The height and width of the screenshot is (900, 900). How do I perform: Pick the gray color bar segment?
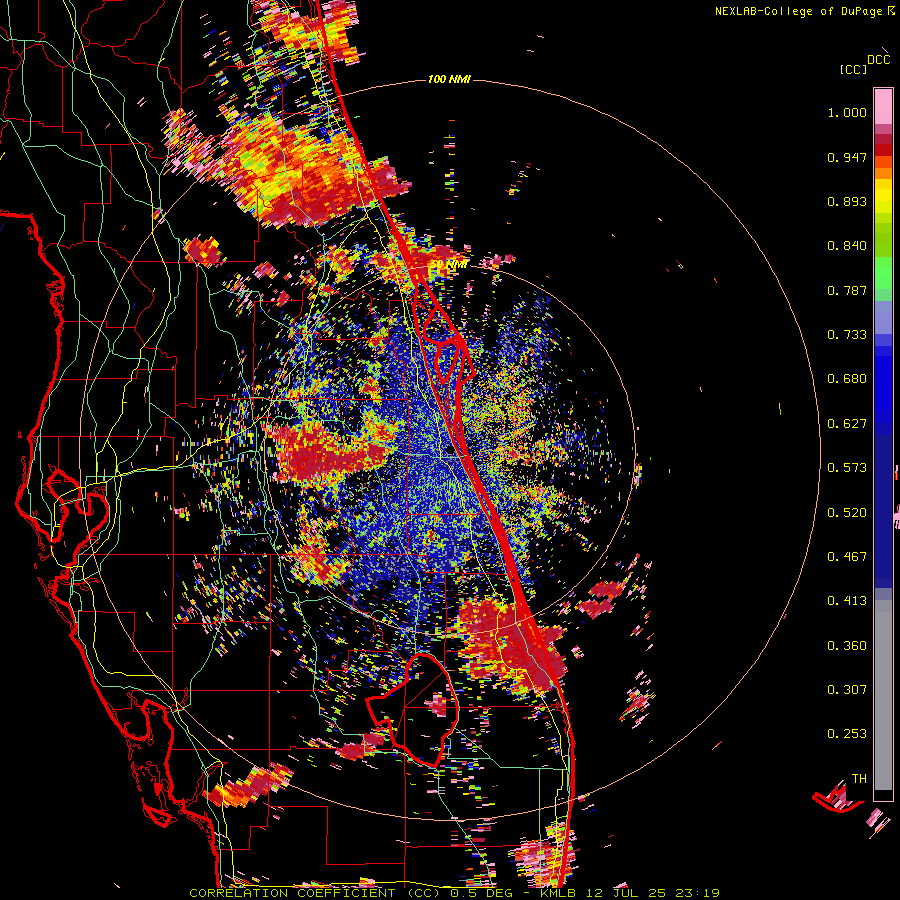(883, 695)
